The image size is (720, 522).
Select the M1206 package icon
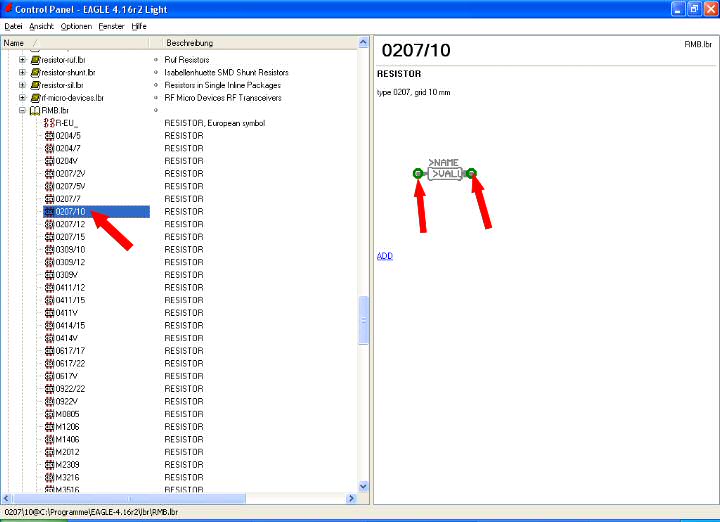(x=49, y=427)
